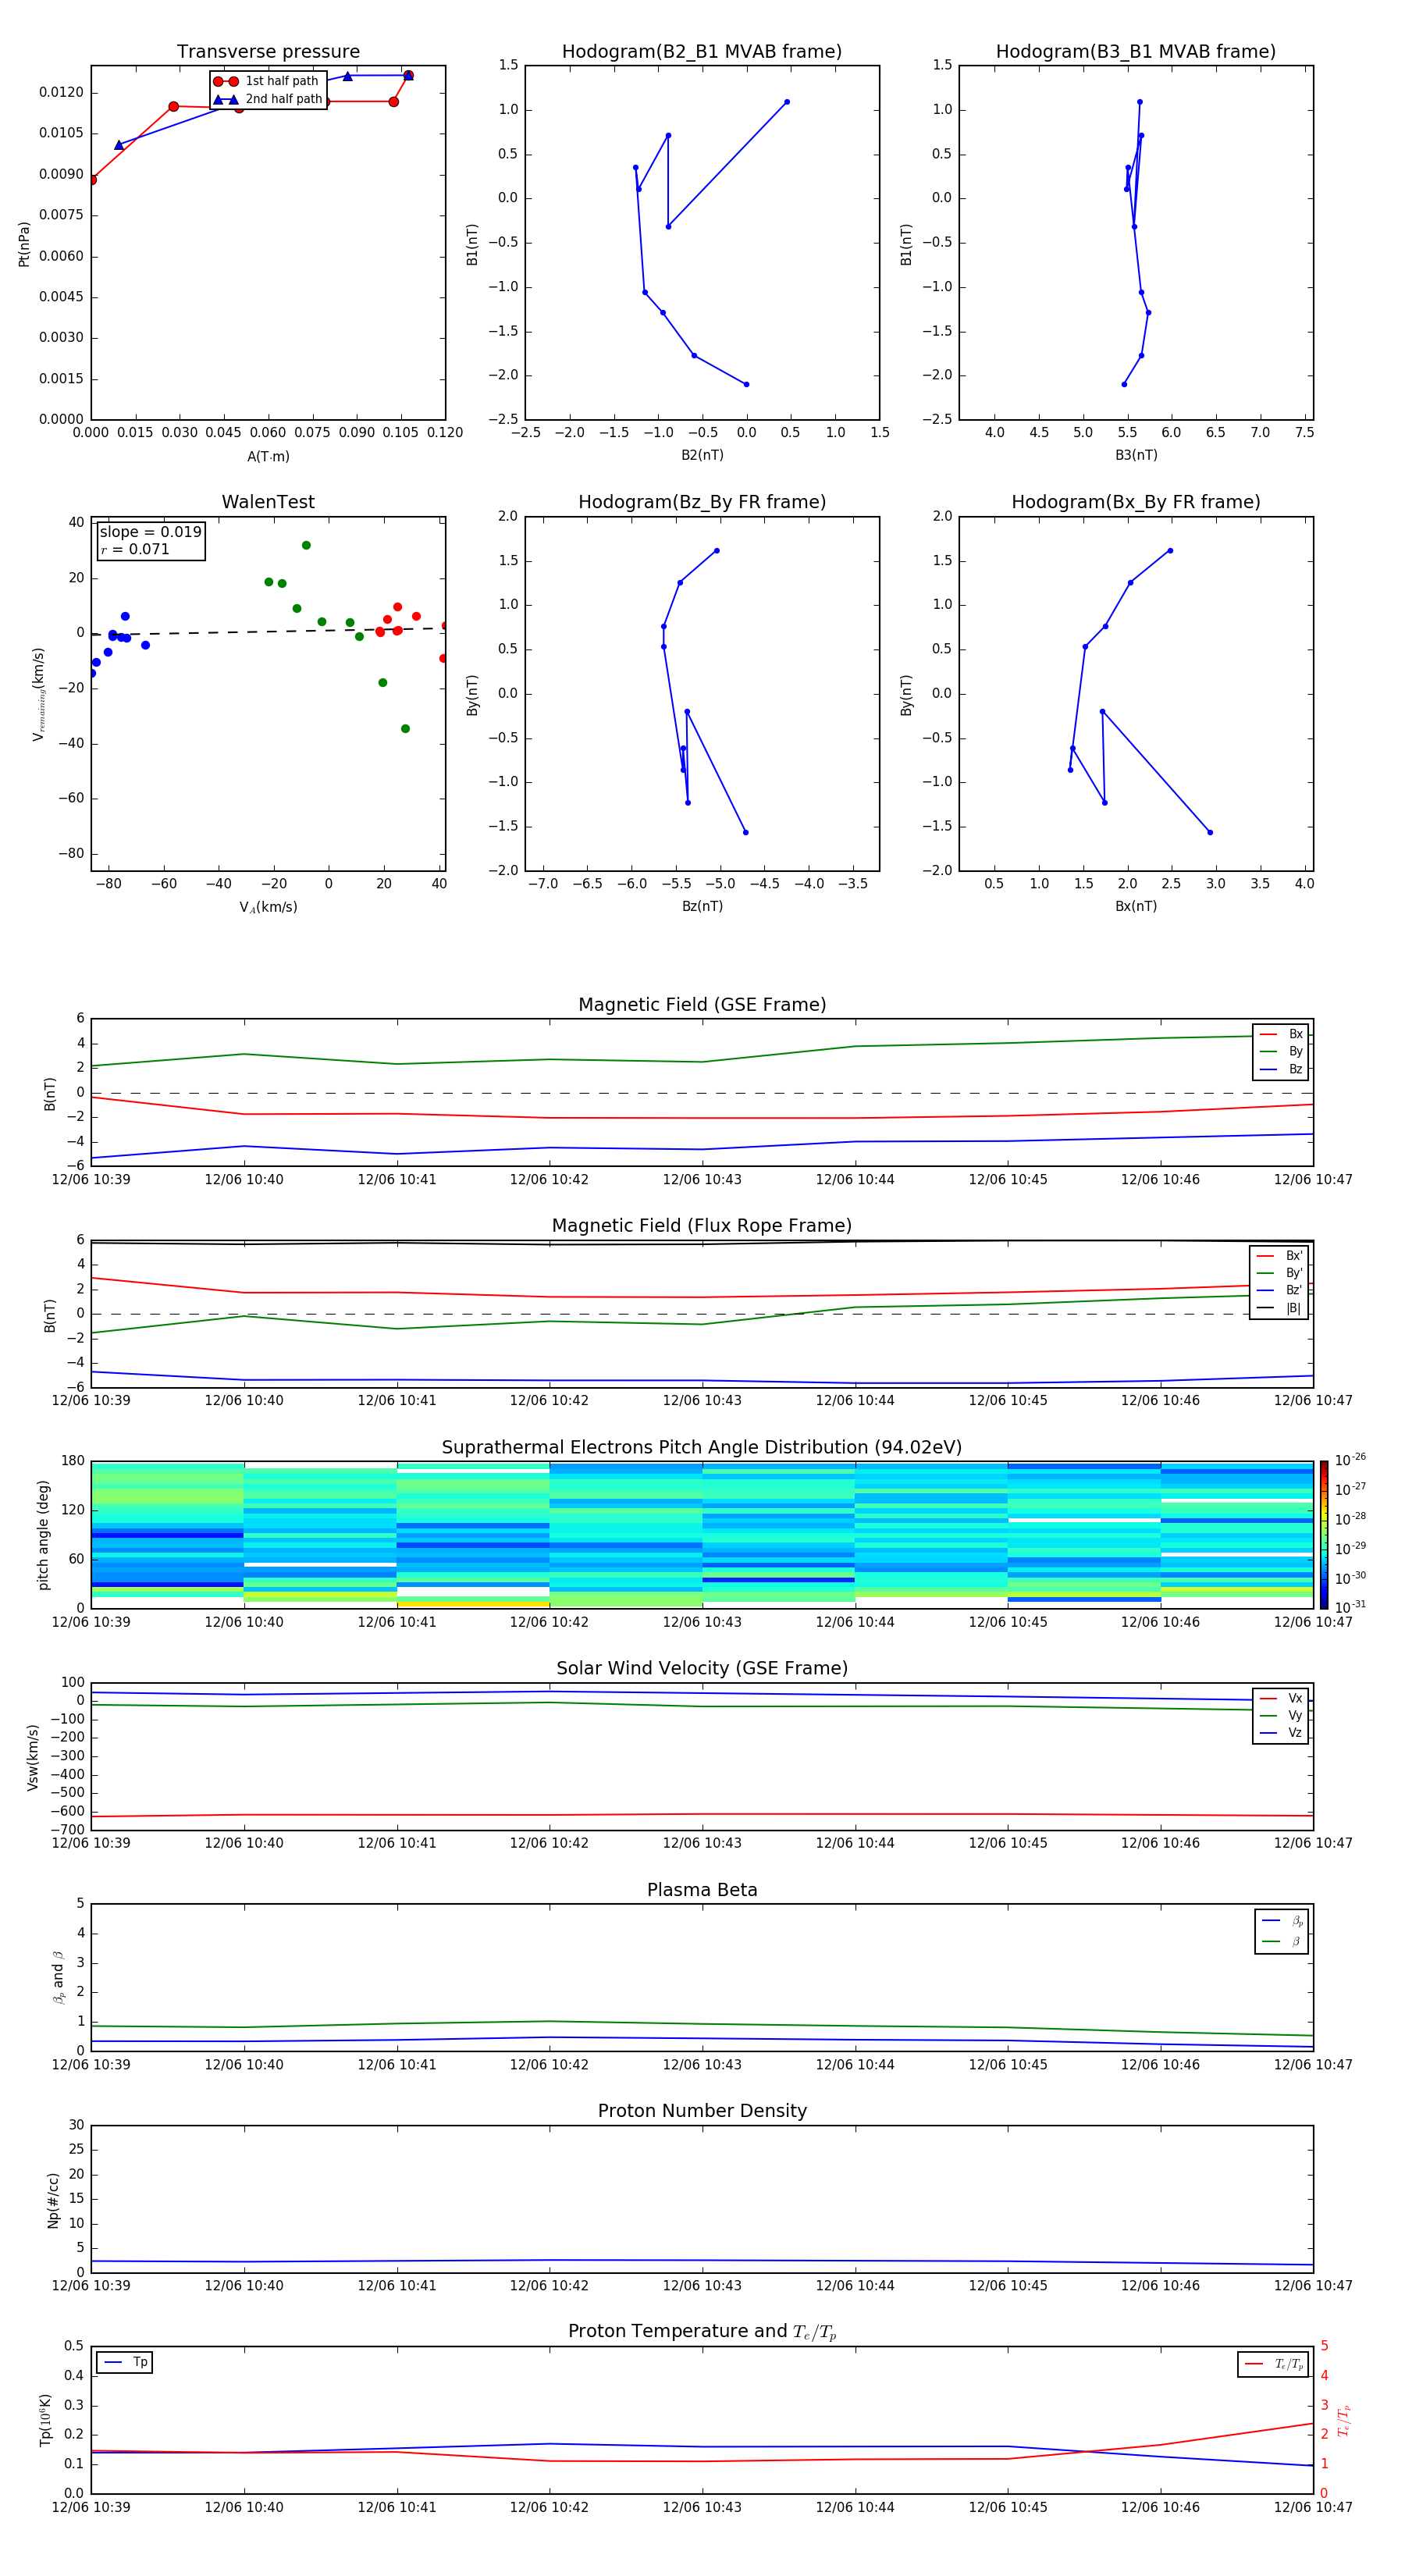Click the "Magnetic Field (GSE Frame)" title

point(702,1004)
